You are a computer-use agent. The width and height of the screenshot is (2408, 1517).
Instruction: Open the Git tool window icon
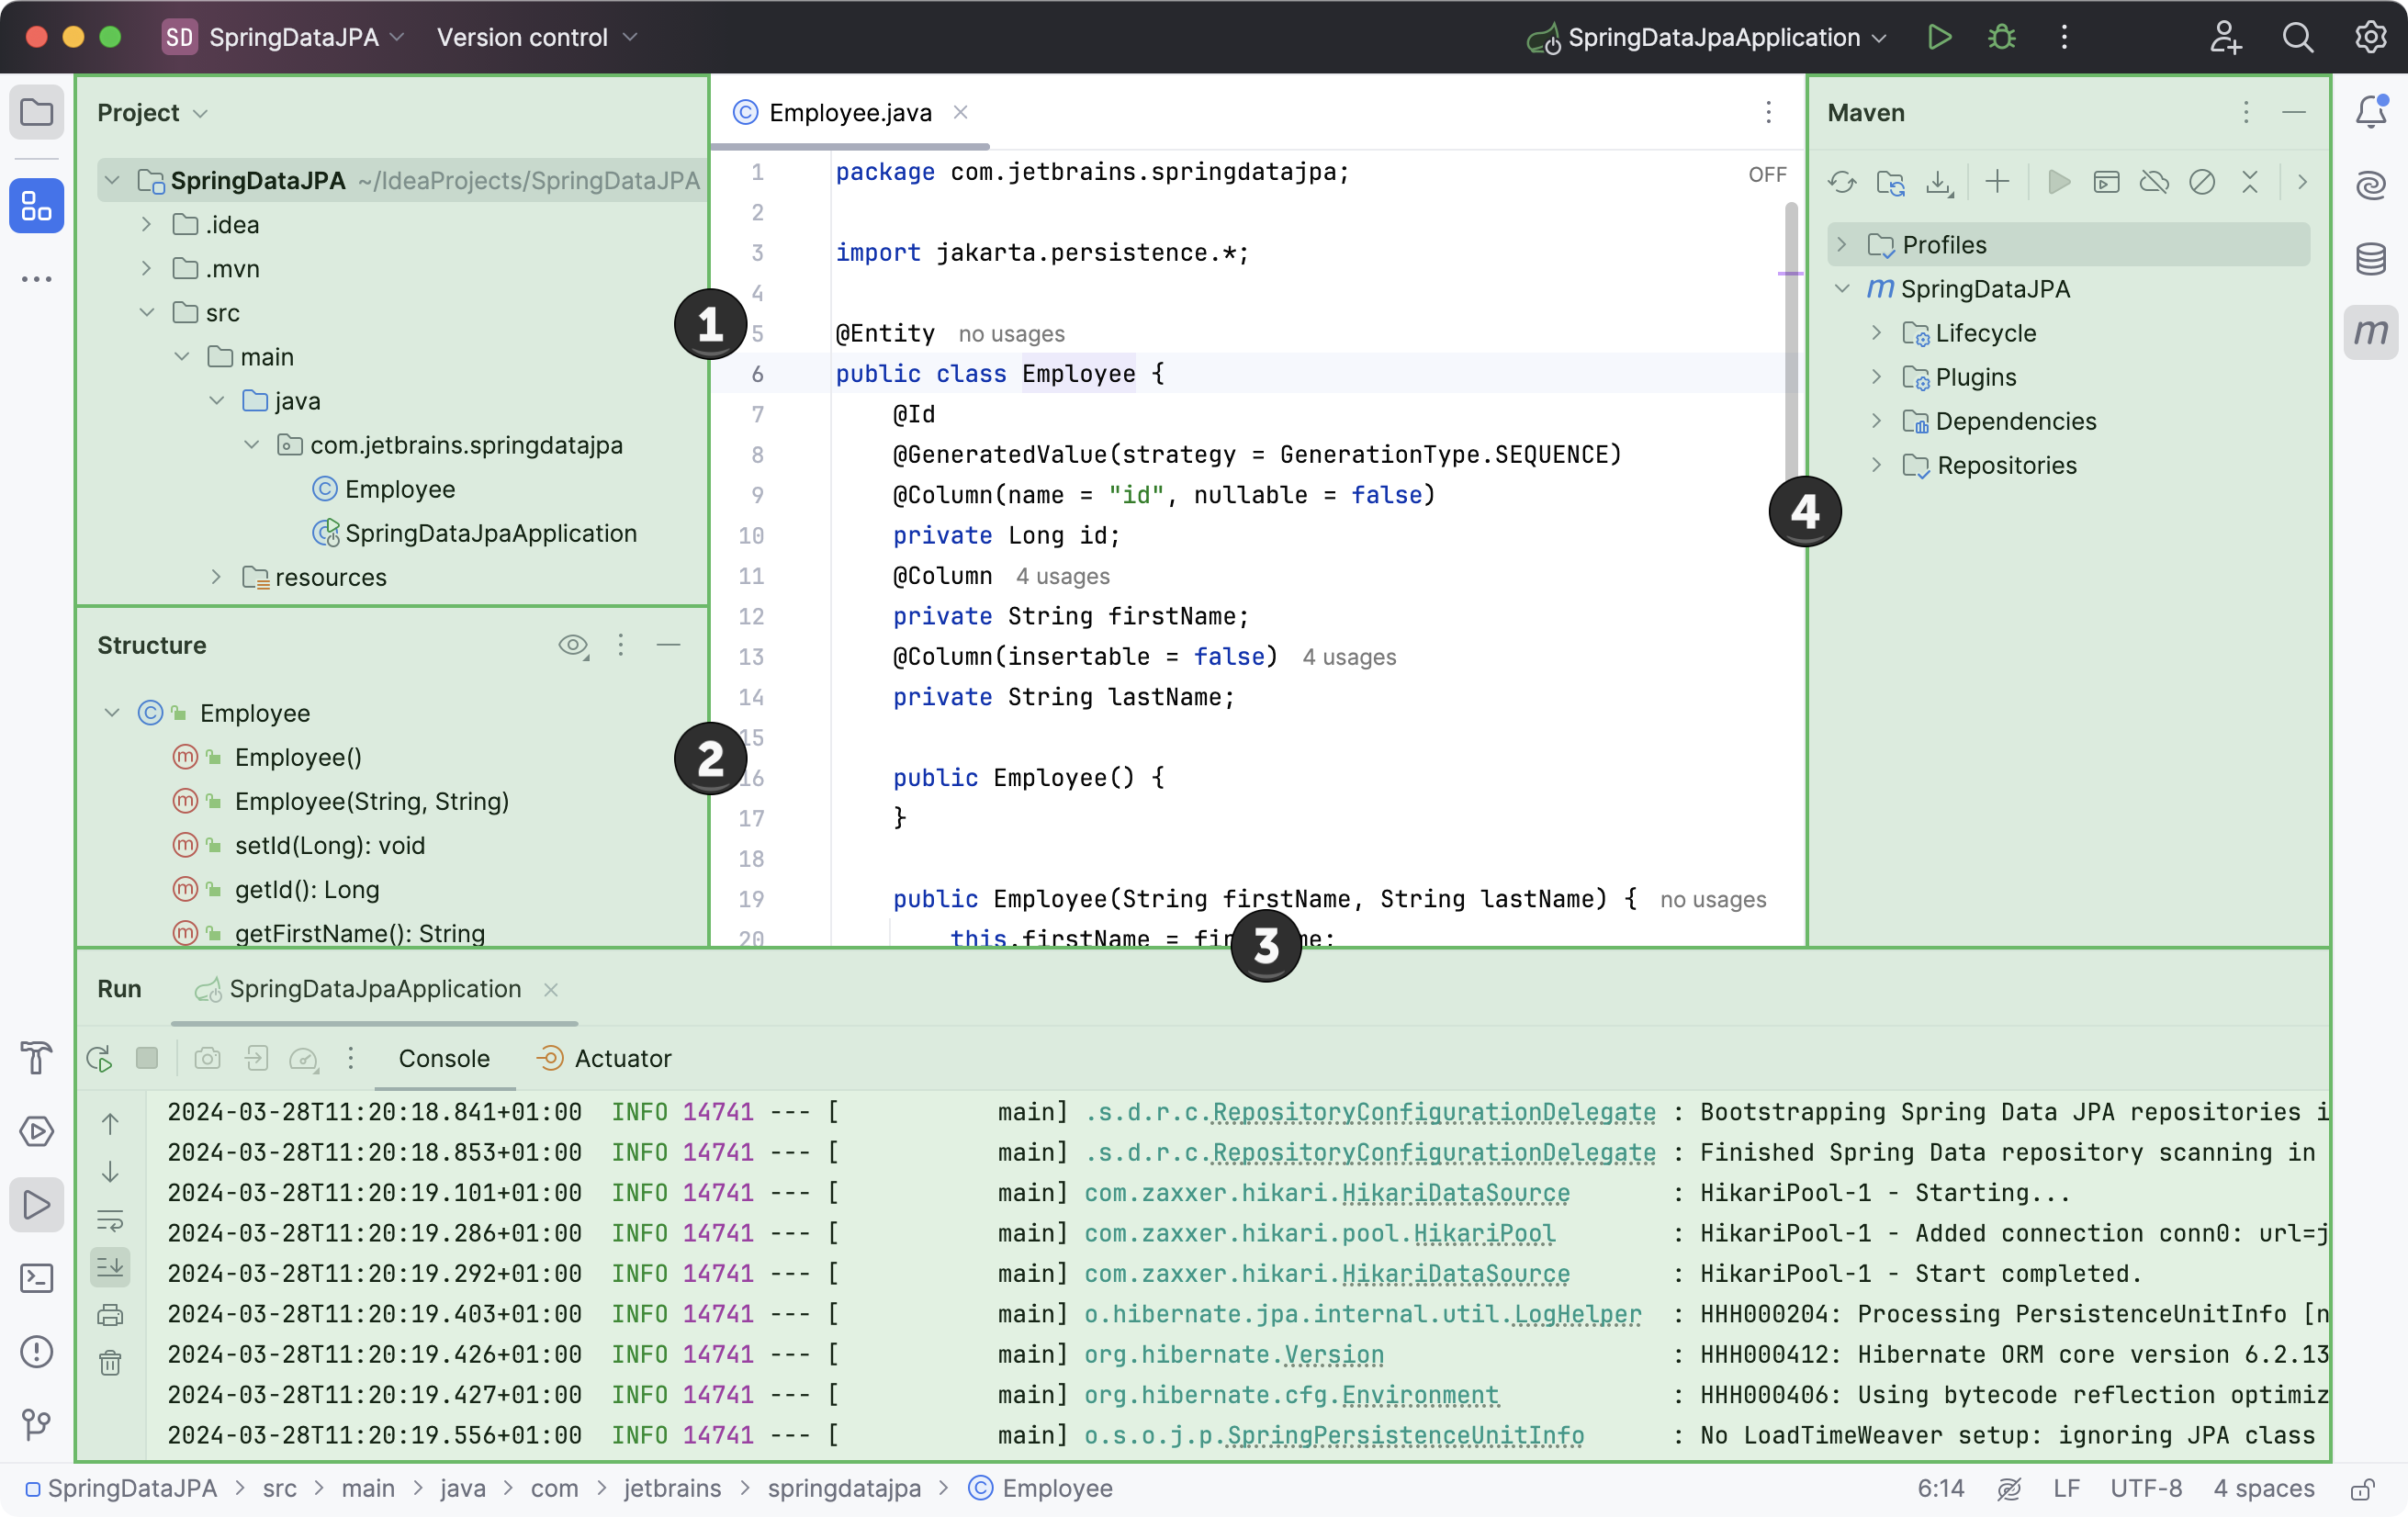click(x=37, y=1424)
